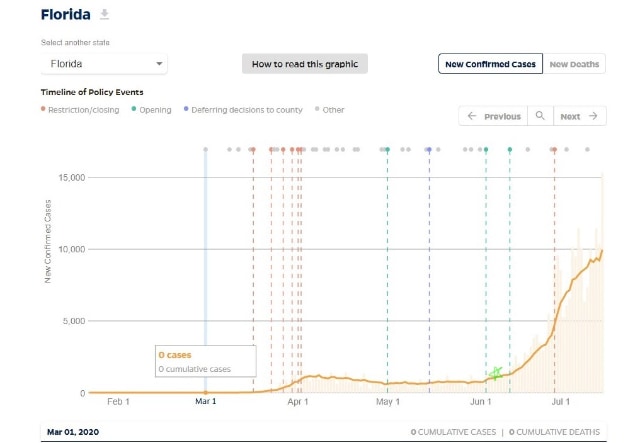Click the May 1 x-axis label
The height and width of the screenshot is (443, 640).
click(x=387, y=402)
